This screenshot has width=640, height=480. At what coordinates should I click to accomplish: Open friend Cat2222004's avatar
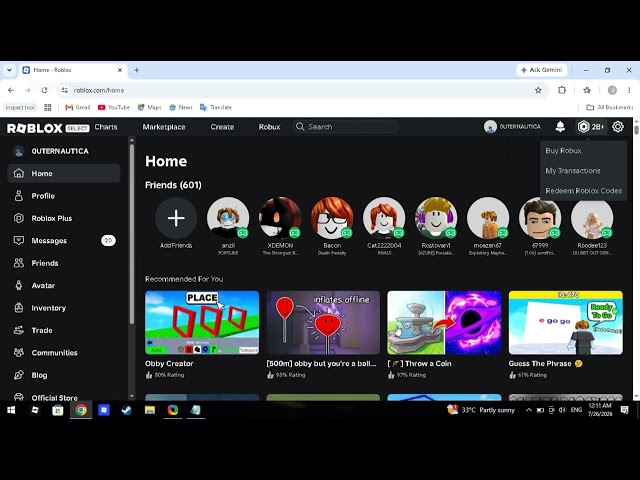384,218
